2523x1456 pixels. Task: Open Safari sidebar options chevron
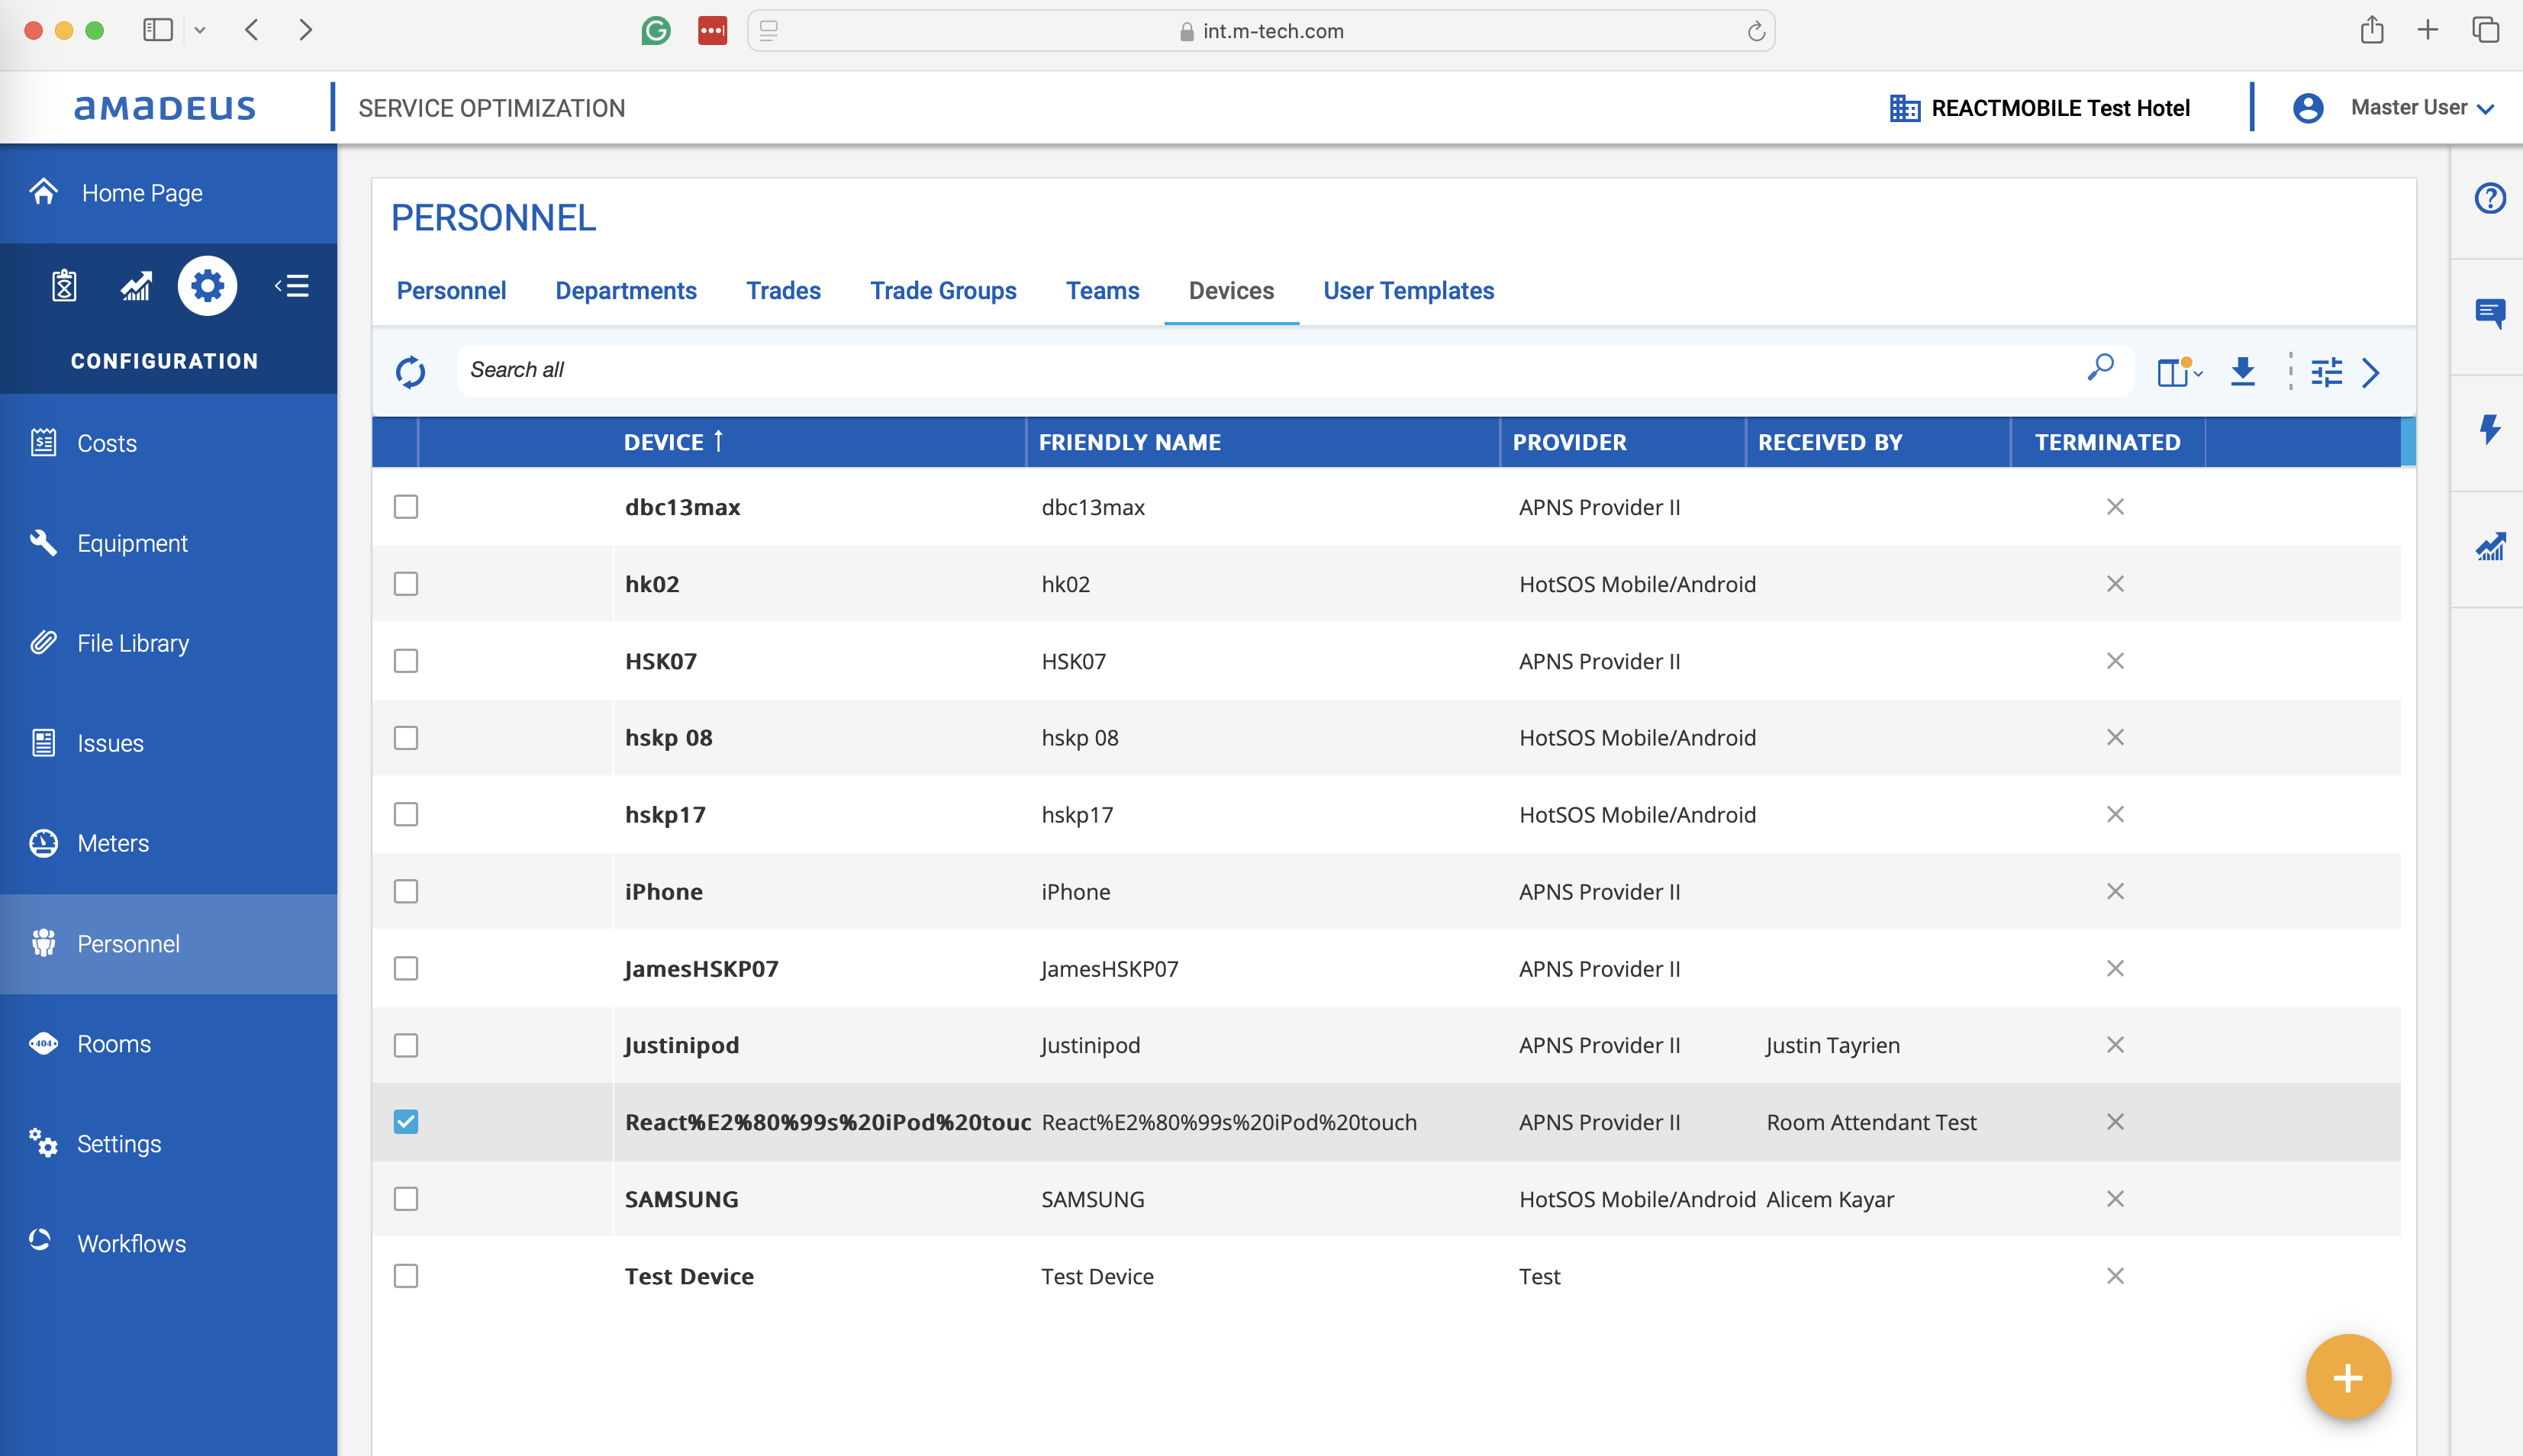[x=200, y=30]
